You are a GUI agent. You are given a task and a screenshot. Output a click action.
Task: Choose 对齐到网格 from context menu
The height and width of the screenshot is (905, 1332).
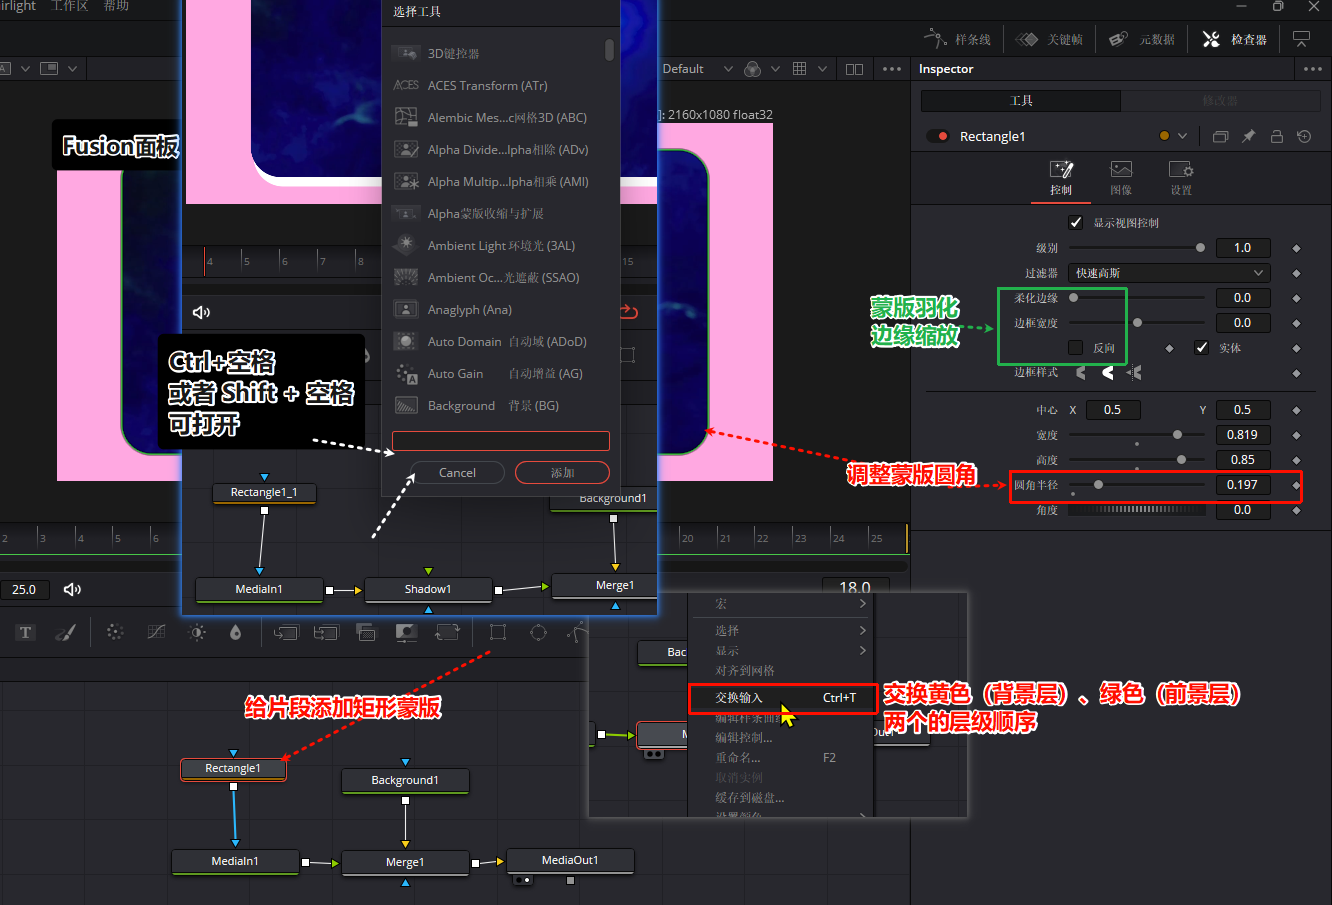click(x=745, y=671)
